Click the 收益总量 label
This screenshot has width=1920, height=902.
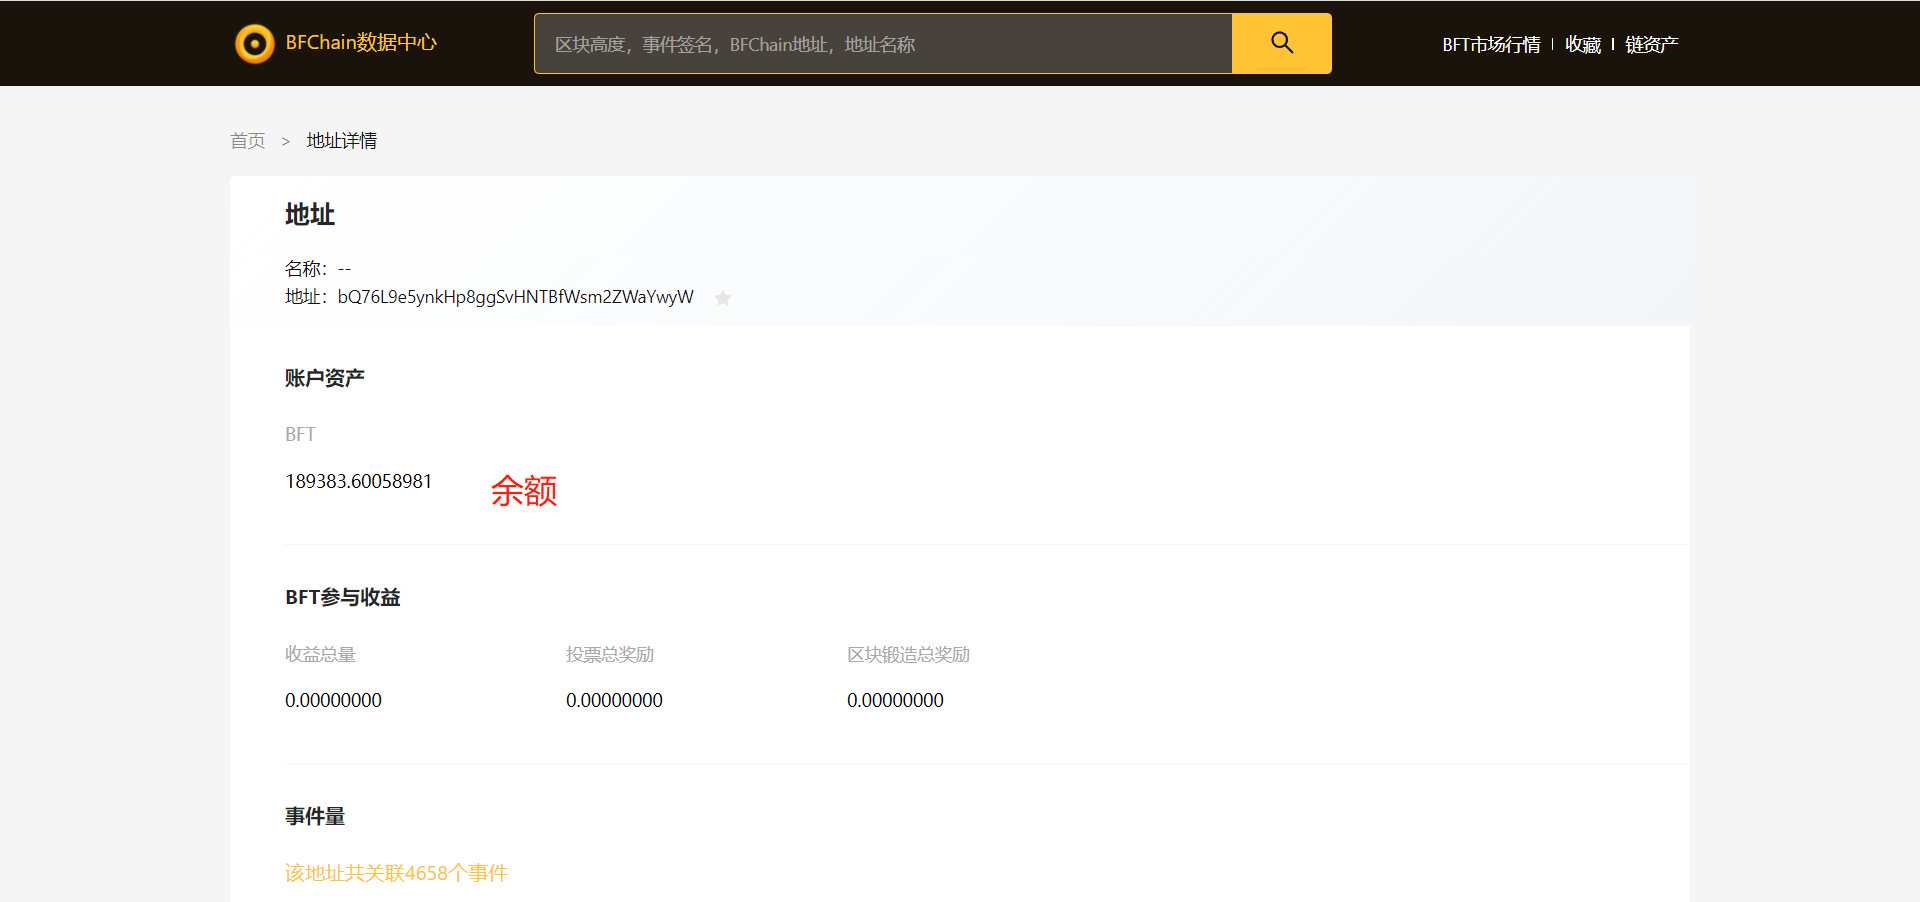[320, 654]
